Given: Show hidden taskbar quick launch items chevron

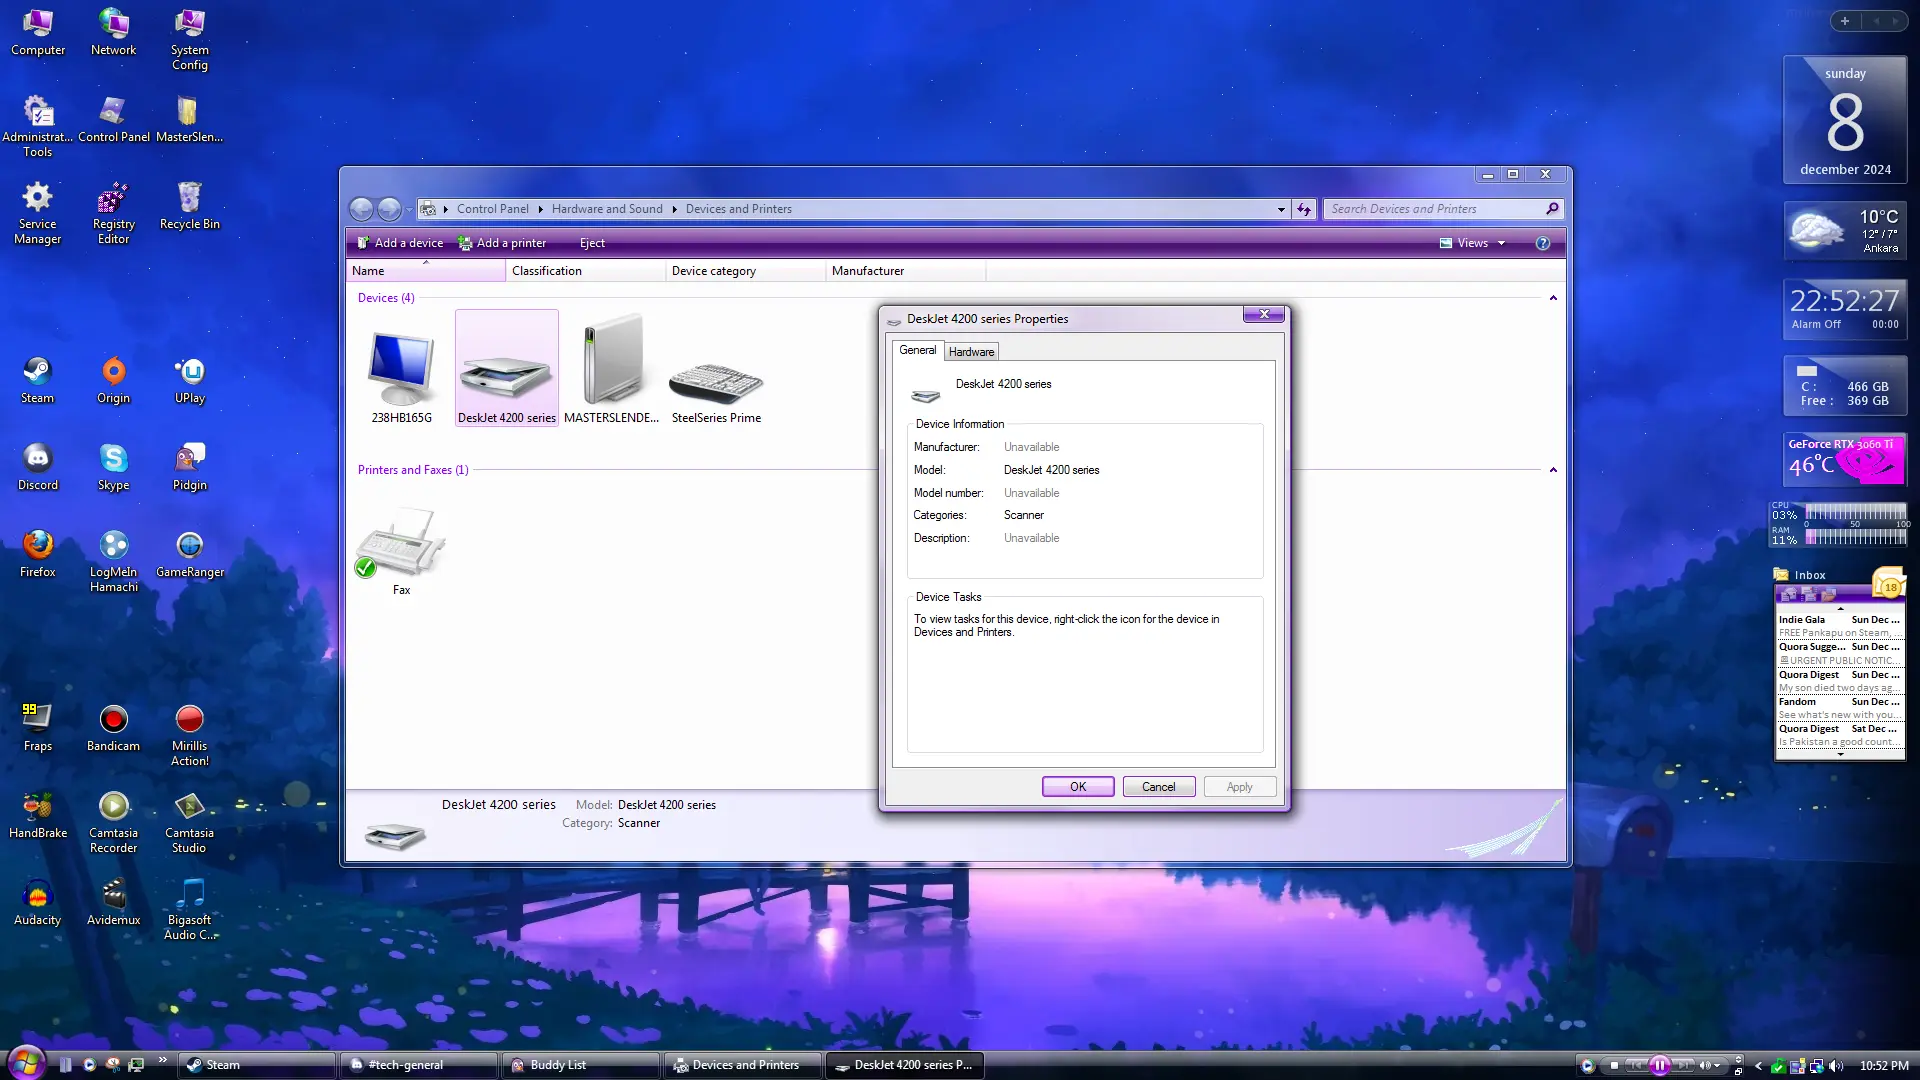Looking at the screenshot, I should click(162, 1061).
